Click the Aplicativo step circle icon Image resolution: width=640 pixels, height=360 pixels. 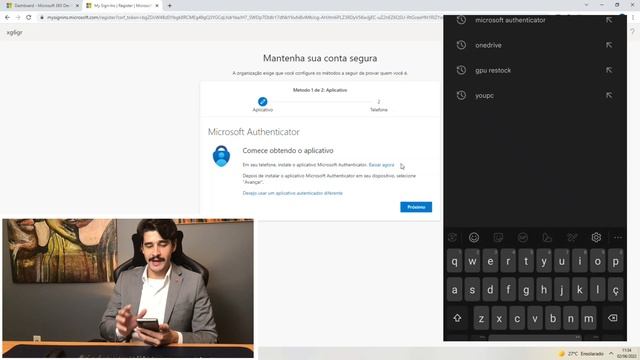coord(262,101)
